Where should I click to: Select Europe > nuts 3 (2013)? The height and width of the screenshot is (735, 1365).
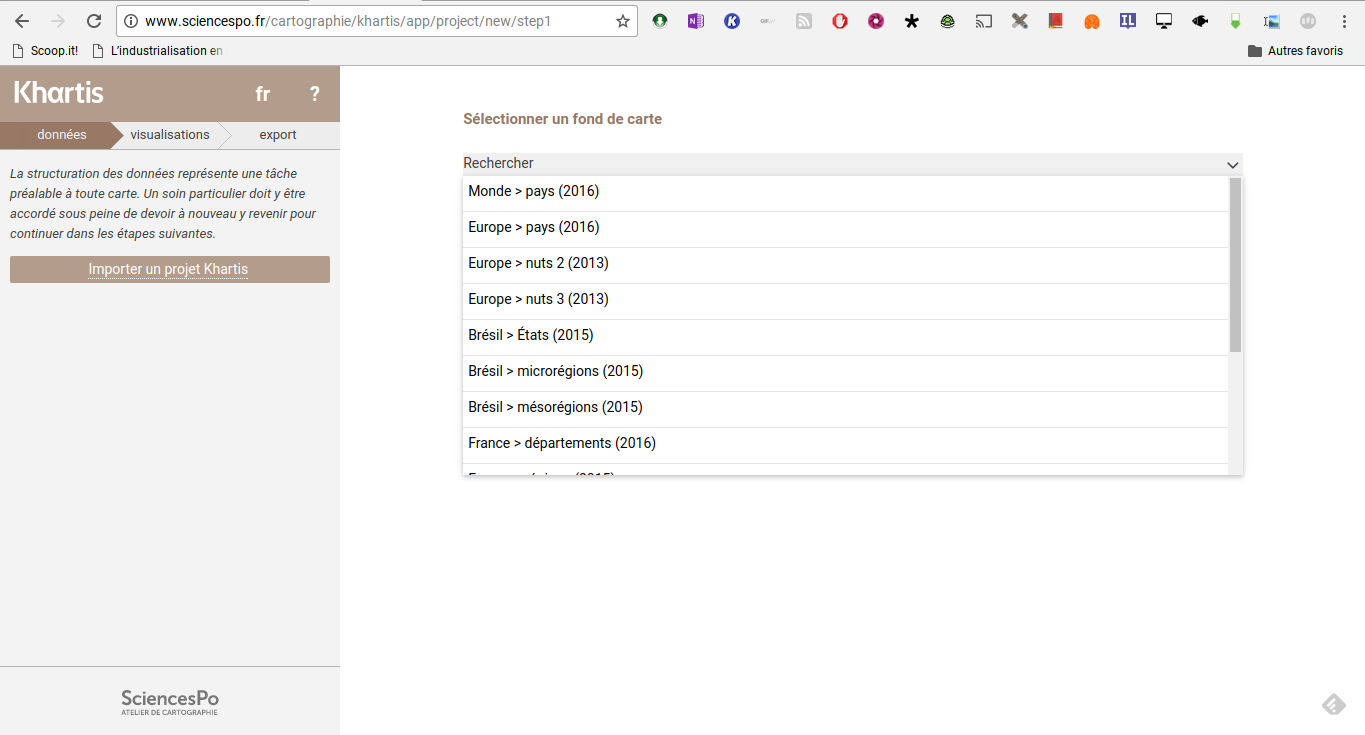click(845, 300)
